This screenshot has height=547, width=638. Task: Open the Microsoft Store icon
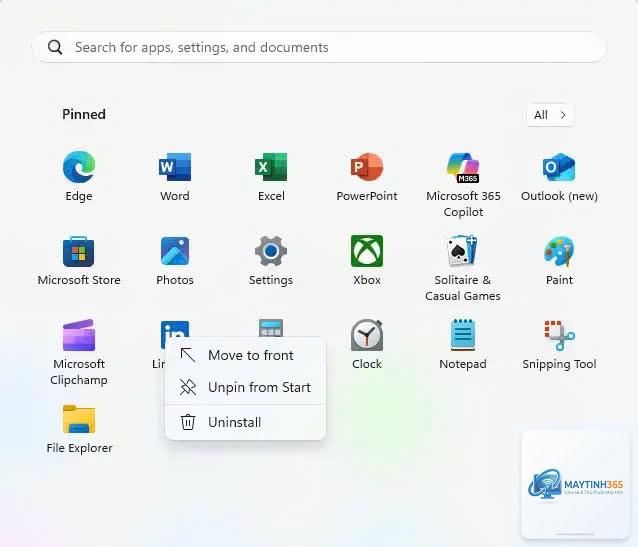point(79,251)
